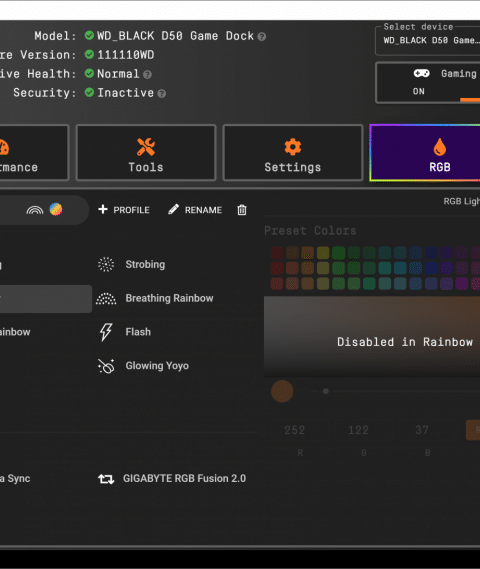Add a new lighting PROFILE

point(124,210)
